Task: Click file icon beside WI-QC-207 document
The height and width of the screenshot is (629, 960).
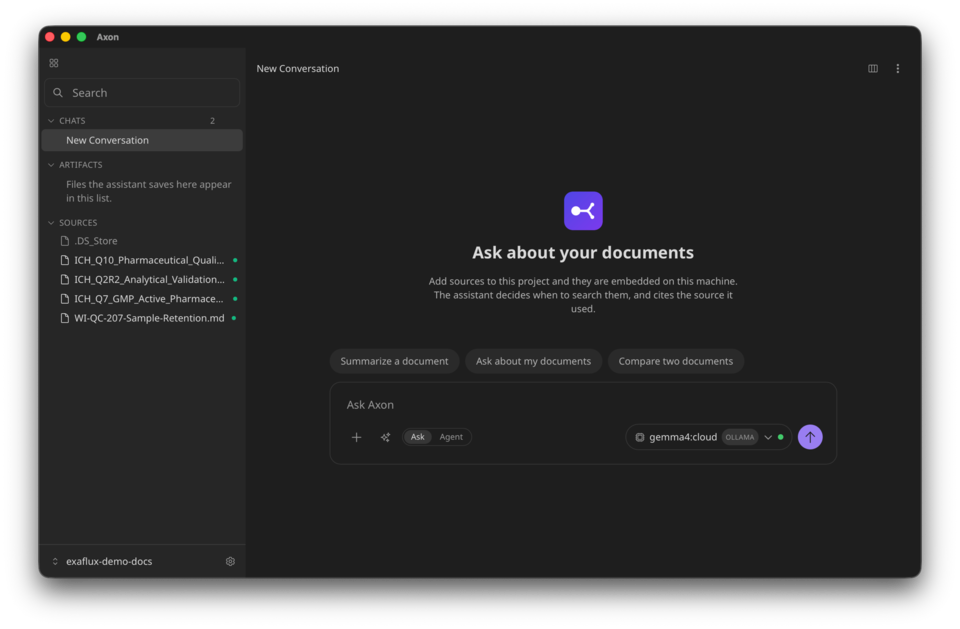Action: (64, 318)
